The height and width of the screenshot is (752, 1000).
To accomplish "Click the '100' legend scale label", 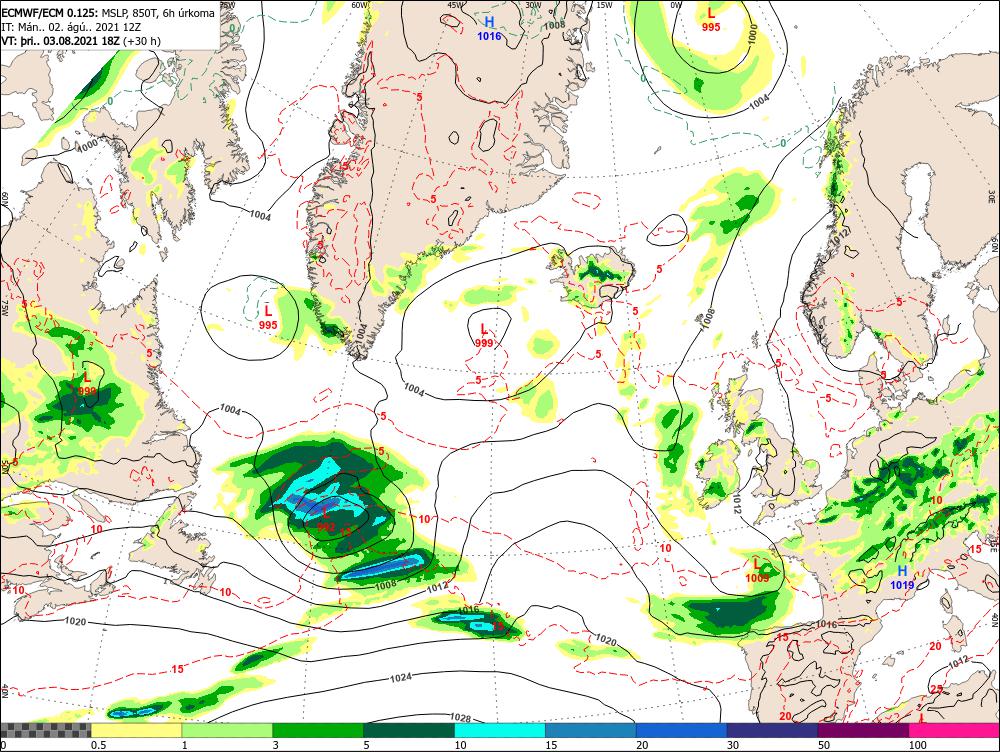I will (x=917, y=745).
